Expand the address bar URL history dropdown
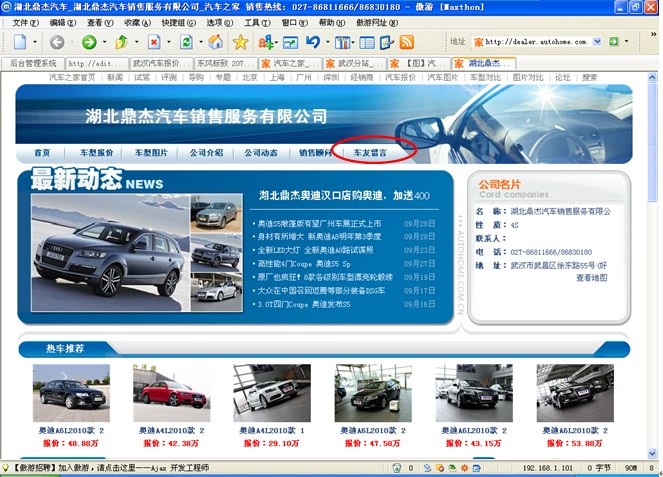This screenshot has height=477, width=663. point(597,41)
